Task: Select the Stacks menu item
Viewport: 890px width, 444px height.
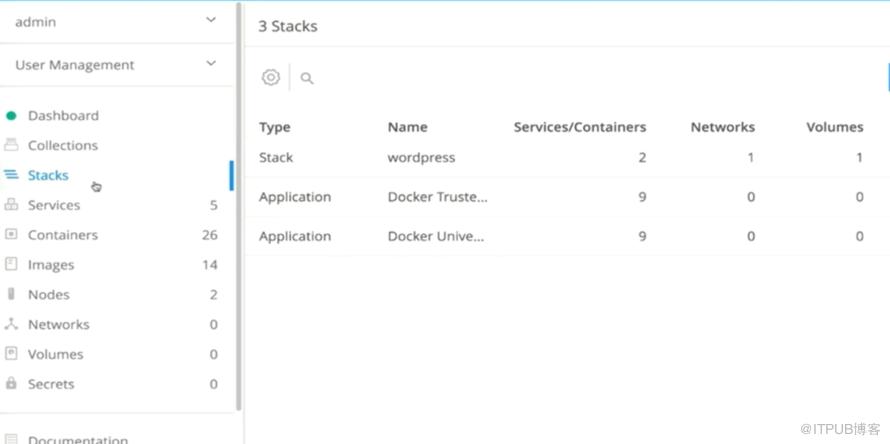Action: (48, 175)
